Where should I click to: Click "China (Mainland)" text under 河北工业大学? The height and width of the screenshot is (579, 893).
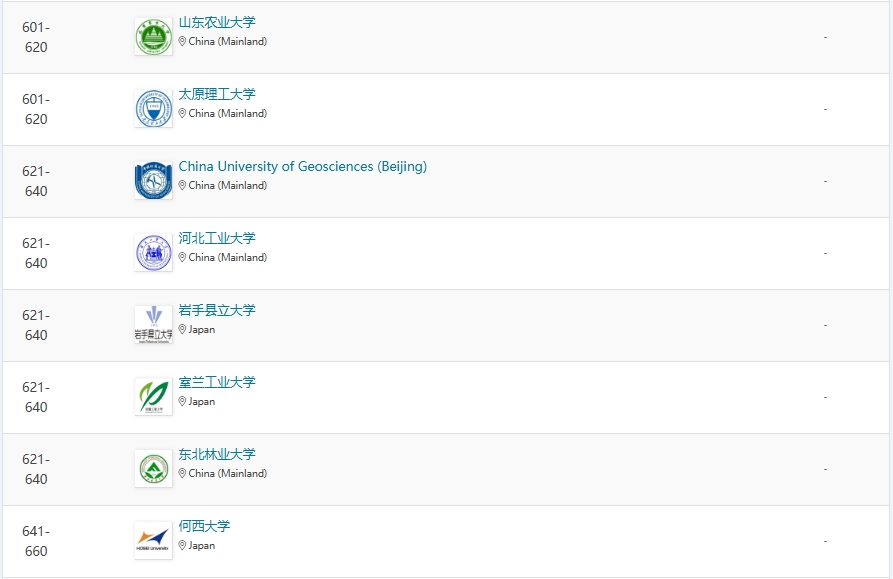228,257
